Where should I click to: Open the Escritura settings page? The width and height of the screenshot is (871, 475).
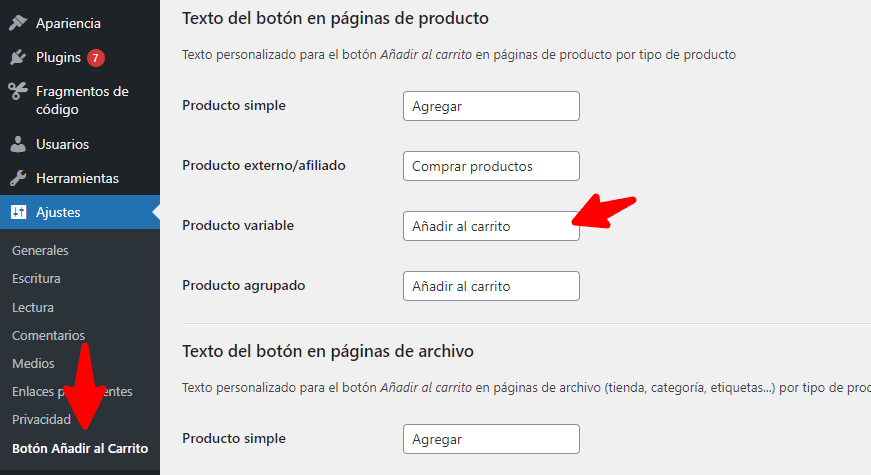point(36,278)
